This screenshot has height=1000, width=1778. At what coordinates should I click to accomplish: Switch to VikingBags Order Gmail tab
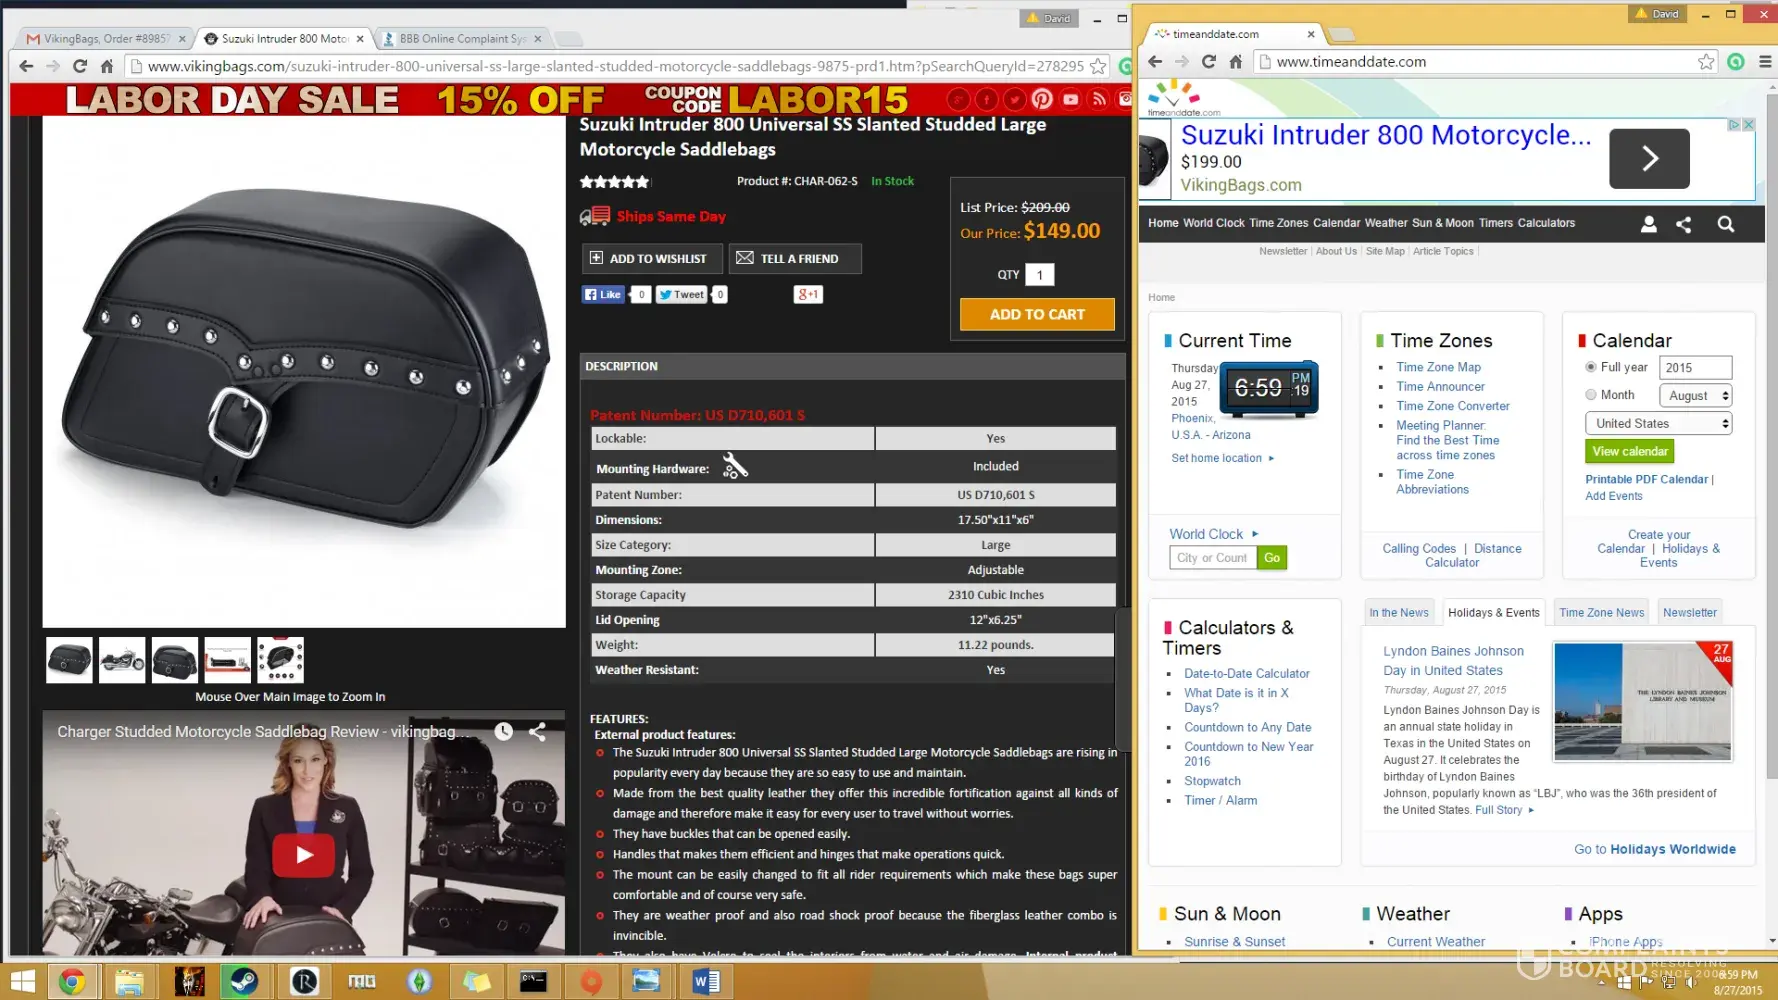[106, 38]
